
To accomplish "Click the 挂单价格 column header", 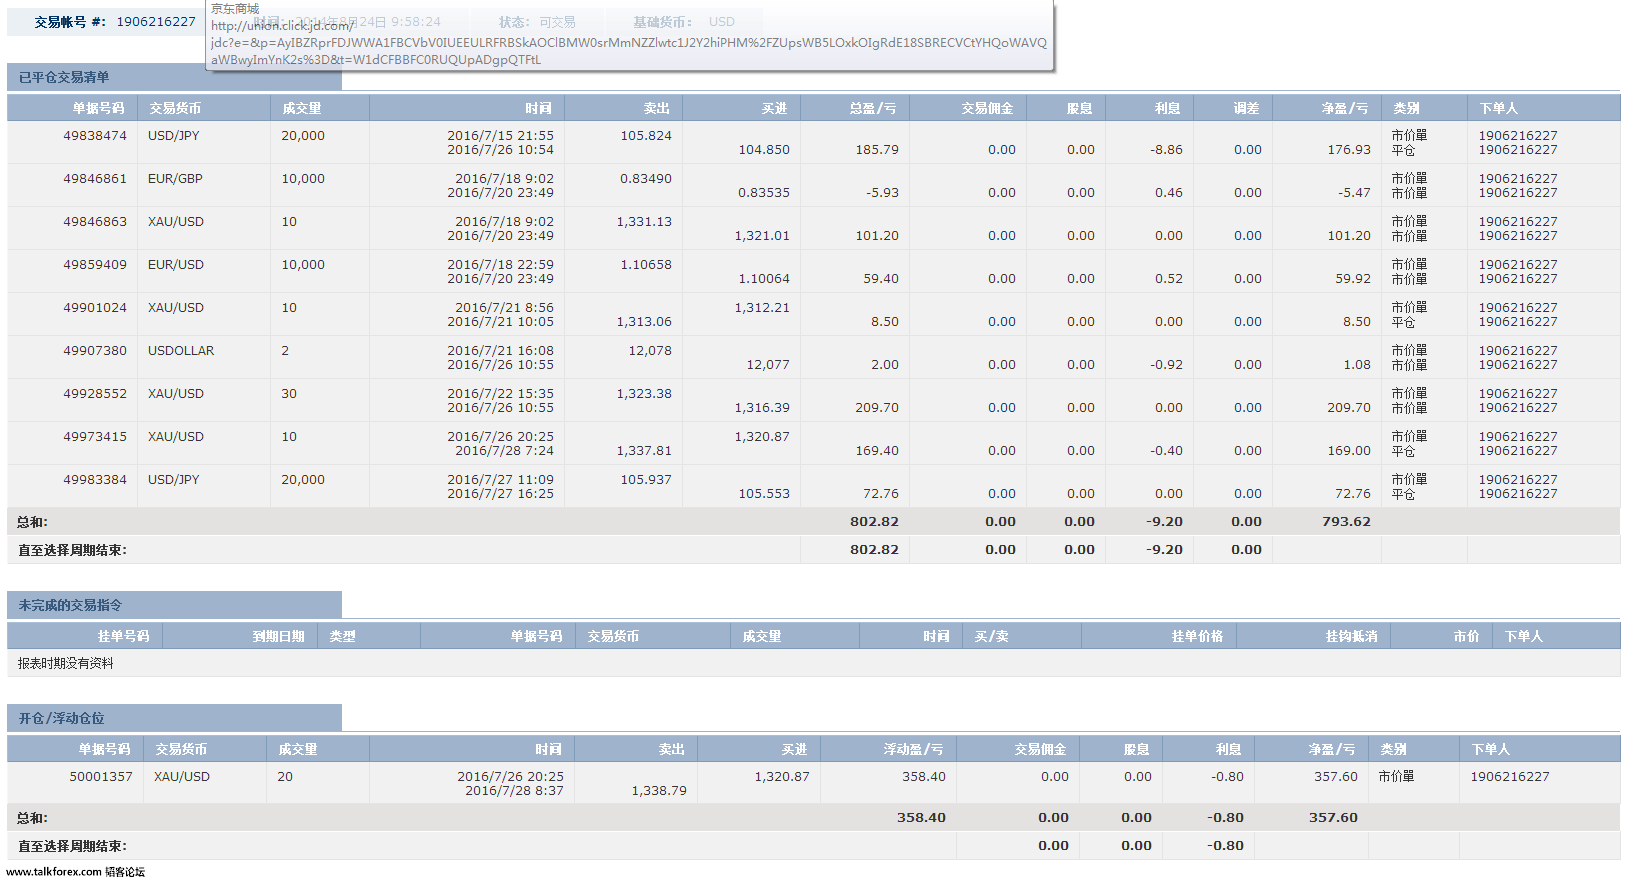I will [1197, 636].
